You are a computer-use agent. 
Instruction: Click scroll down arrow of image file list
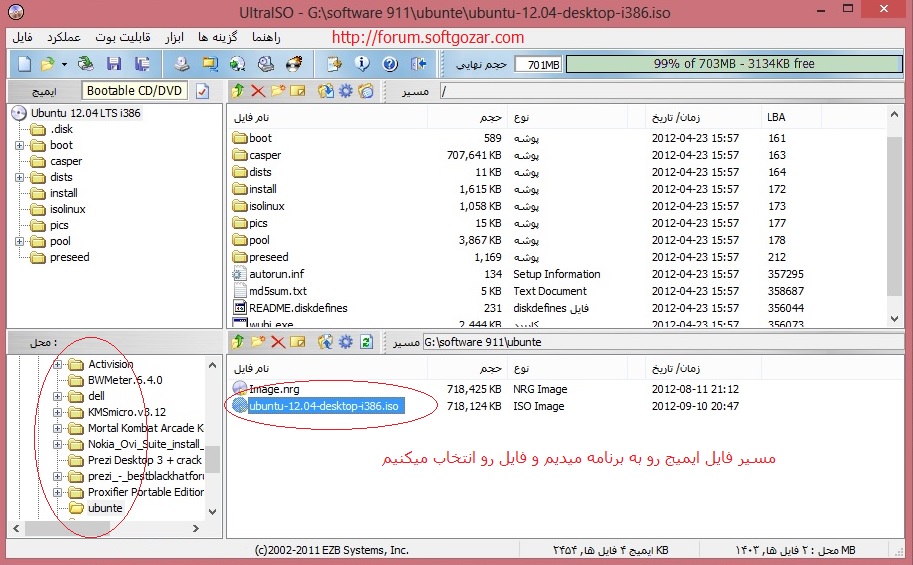point(894,319)
